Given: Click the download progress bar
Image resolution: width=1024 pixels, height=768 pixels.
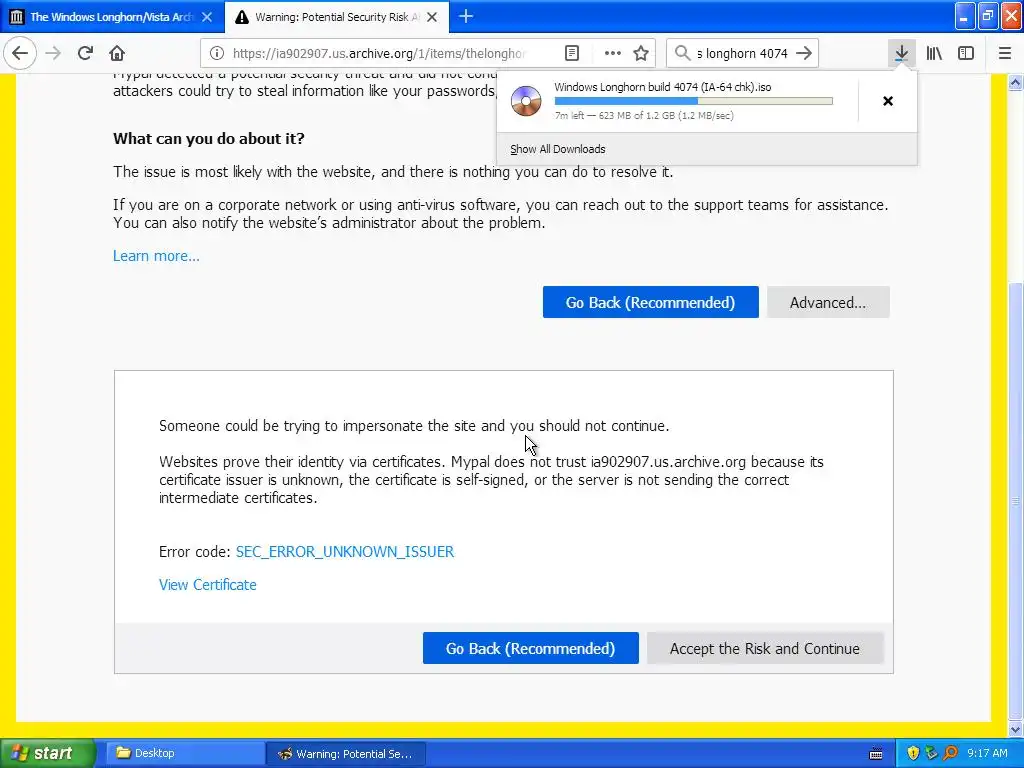Looking at the screenshot, I should (x=694, y=101).
